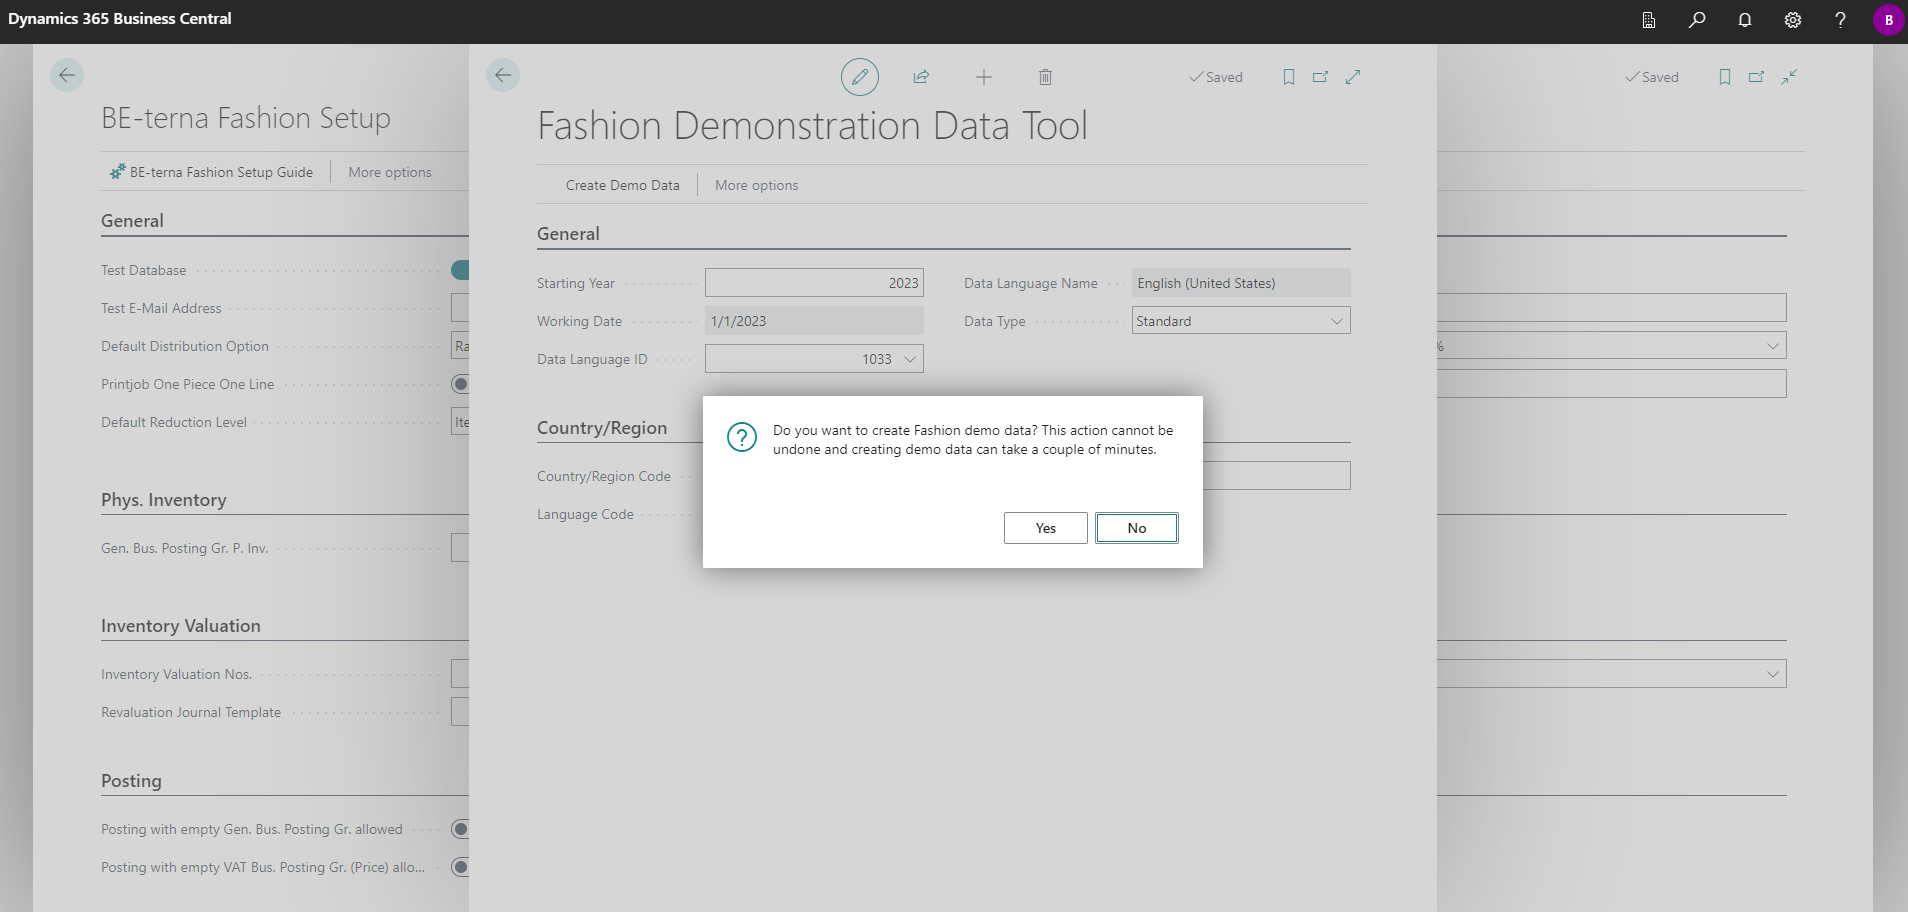Viewport: 1908px width, 912px height.
Task: Click the Starting Year input field
Action: pos(813,282)
